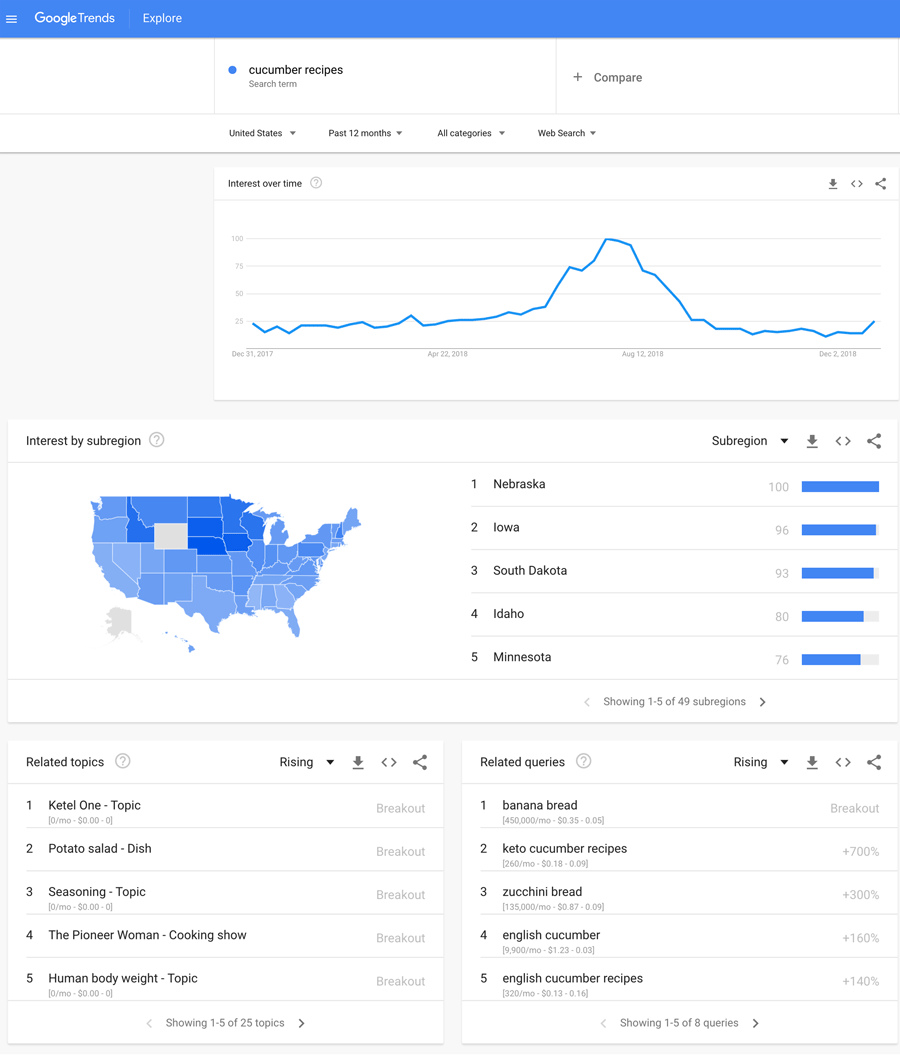Open the hamburger main menu

point(12,19)
